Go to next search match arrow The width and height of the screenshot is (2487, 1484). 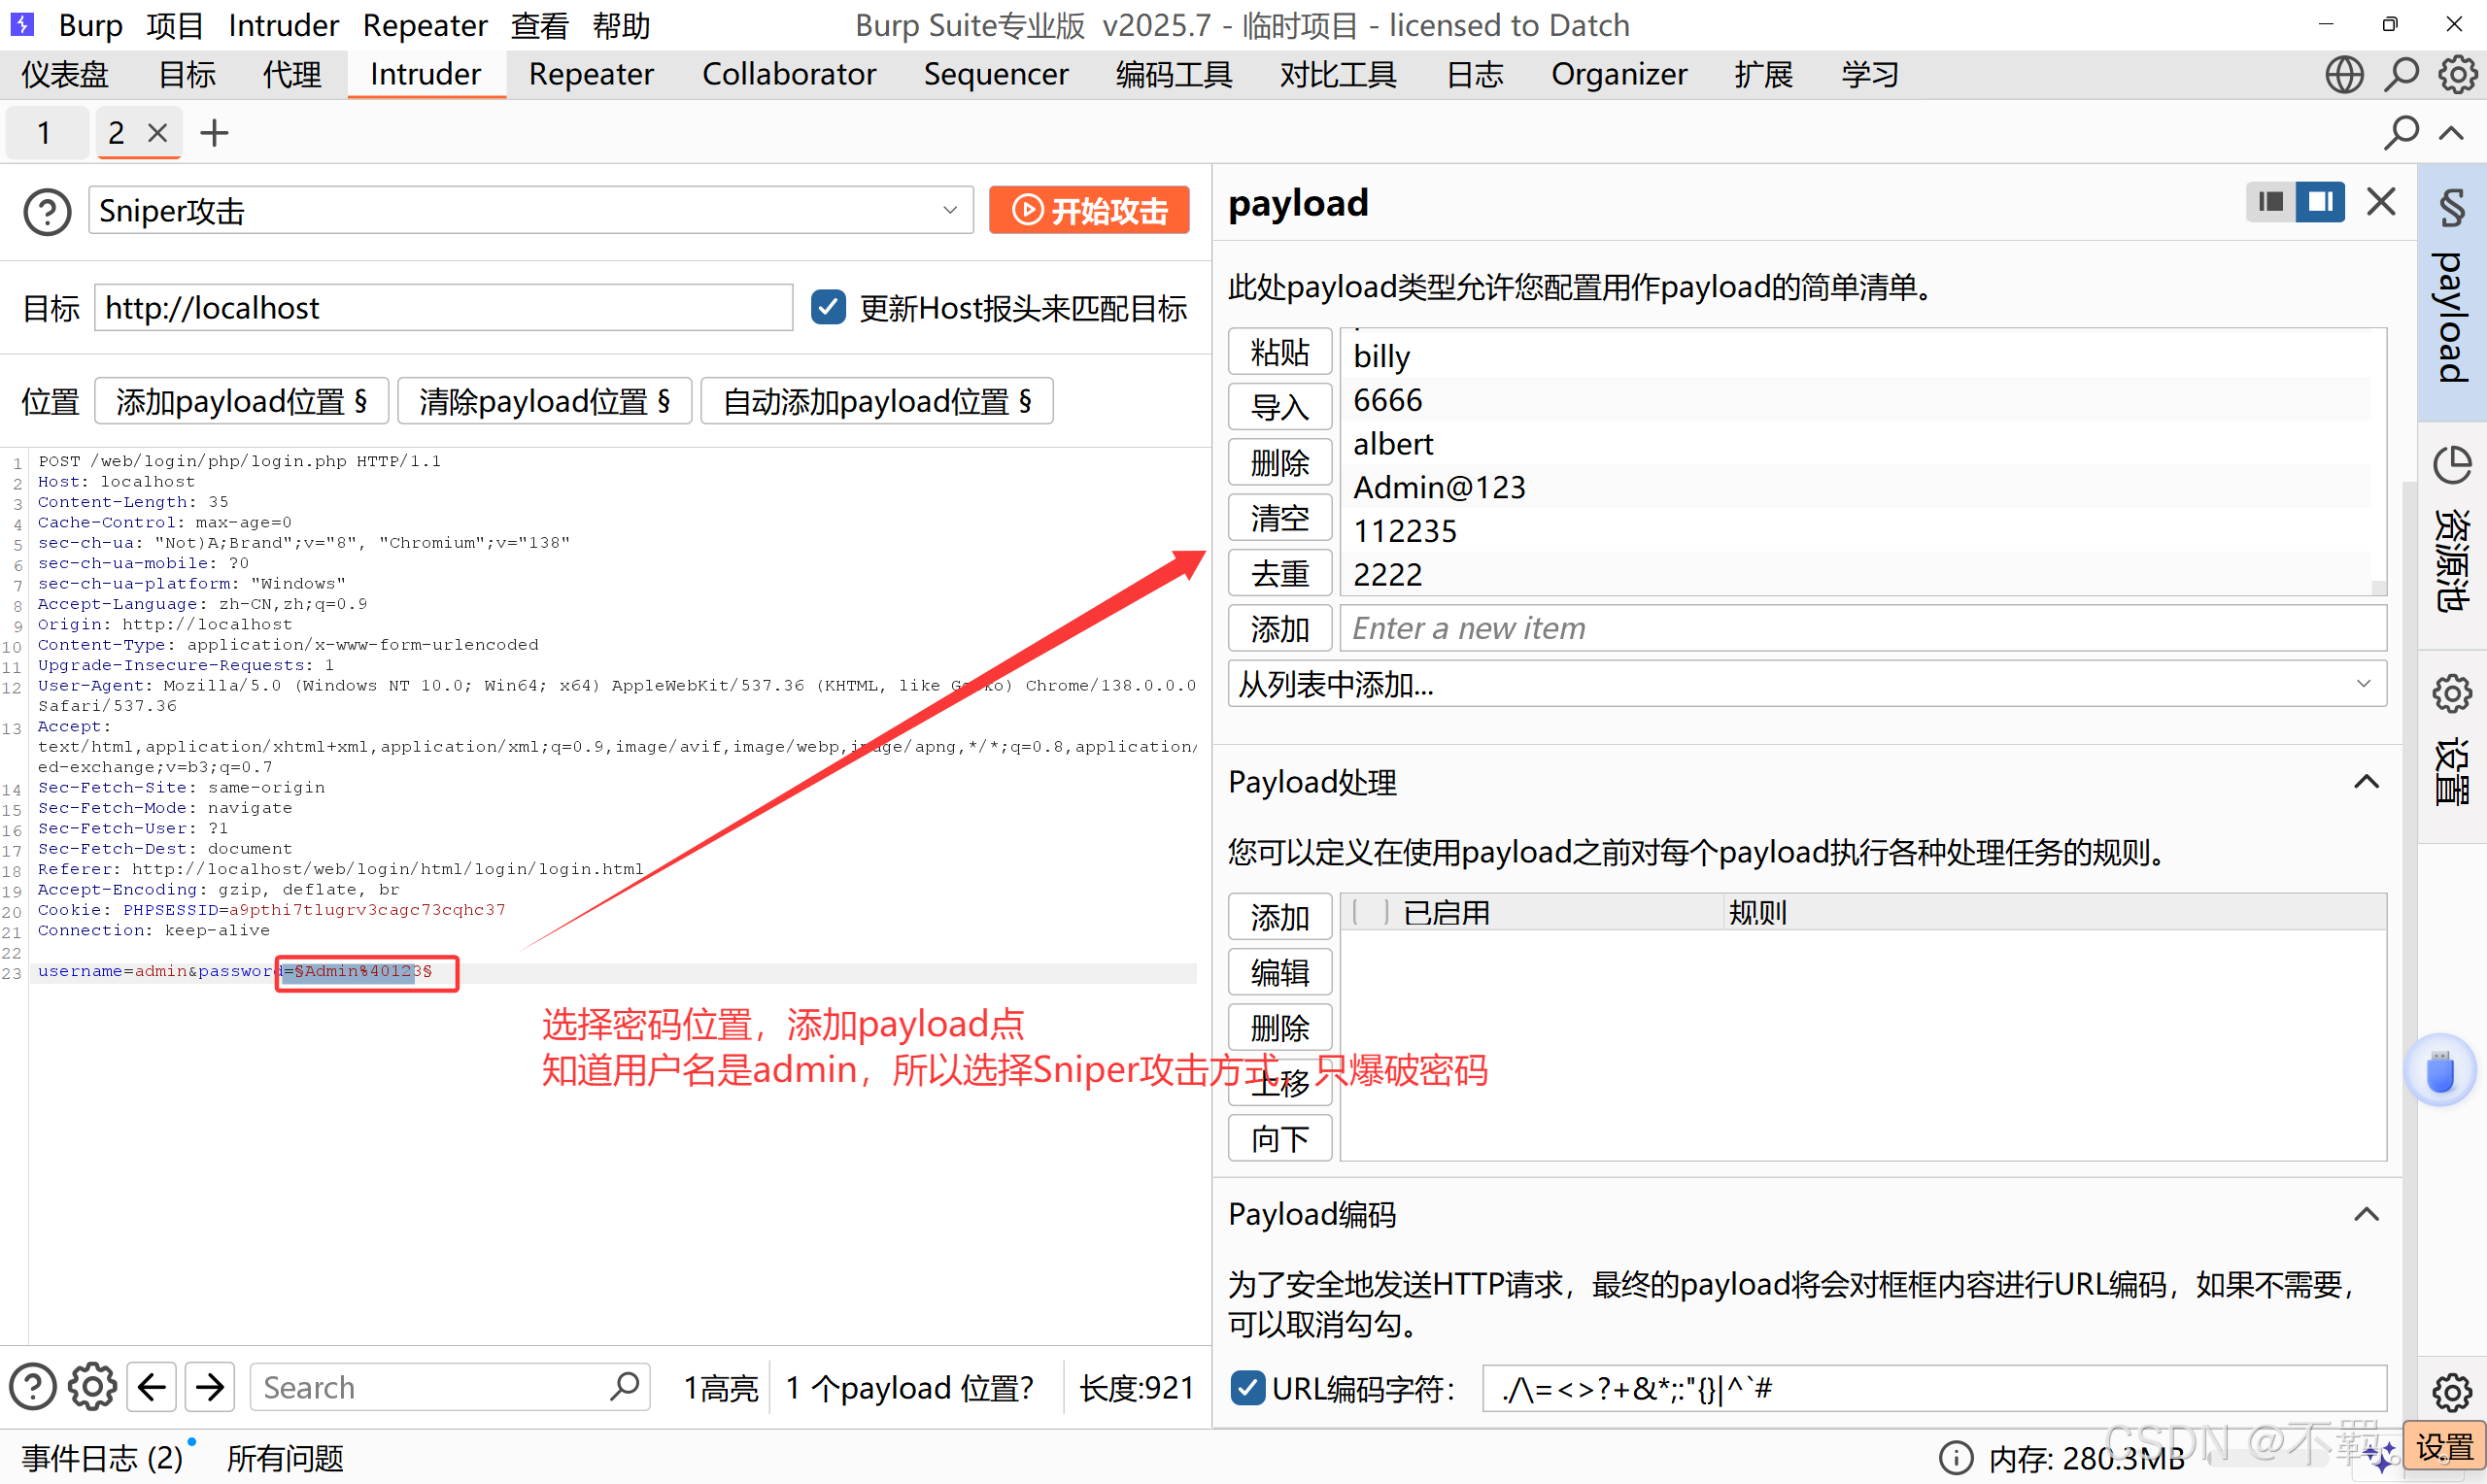210,1387
